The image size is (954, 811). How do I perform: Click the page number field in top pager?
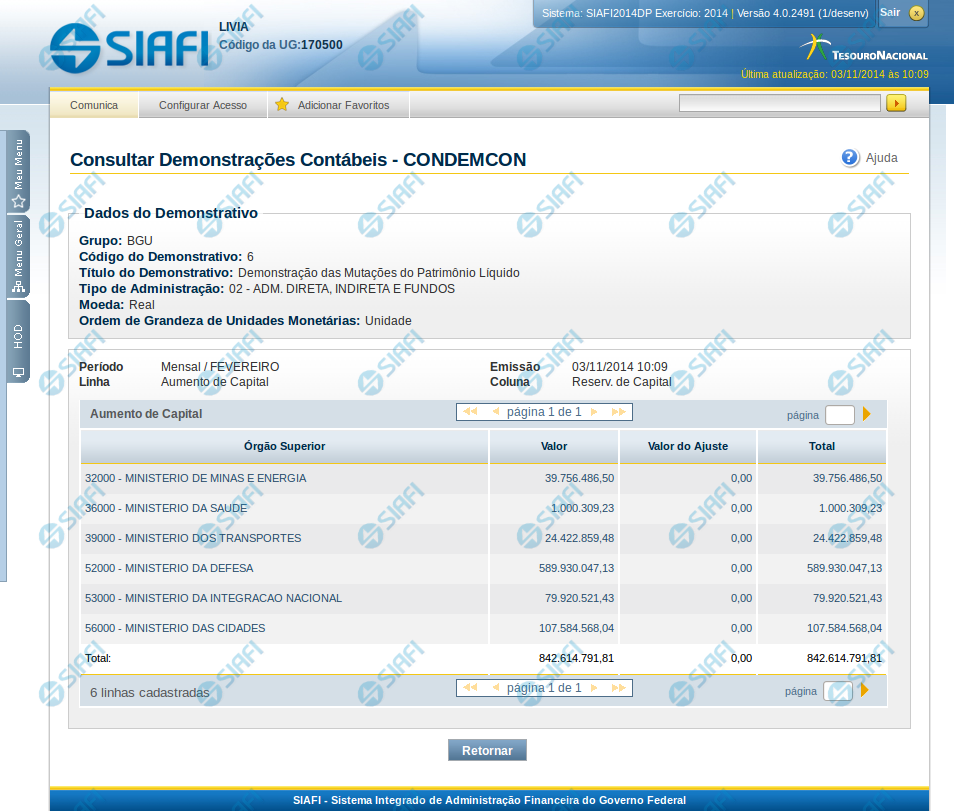pos(839,415)
